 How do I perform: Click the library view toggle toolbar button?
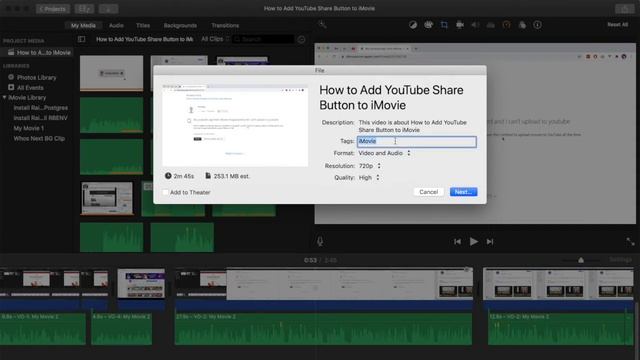84,9
